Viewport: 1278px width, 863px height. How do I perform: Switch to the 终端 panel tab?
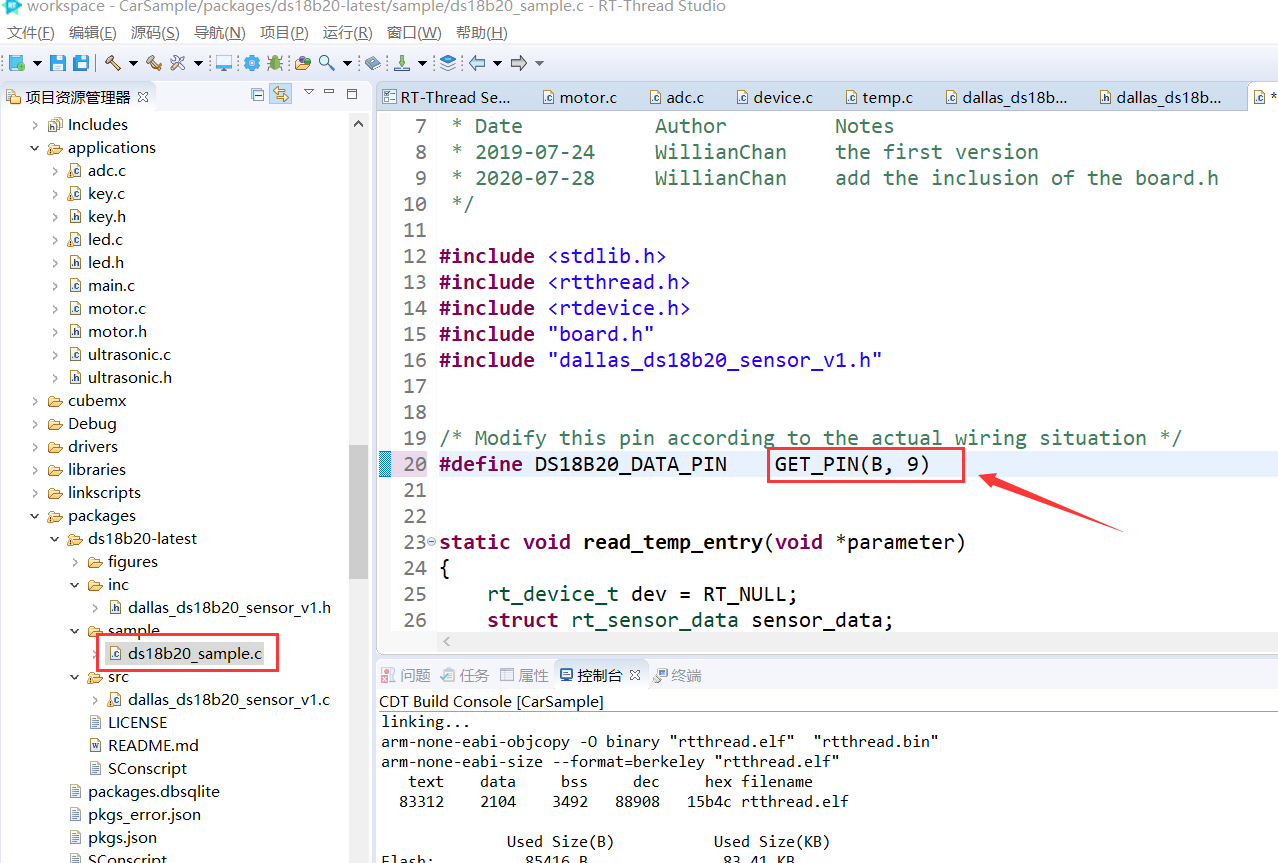677,675
